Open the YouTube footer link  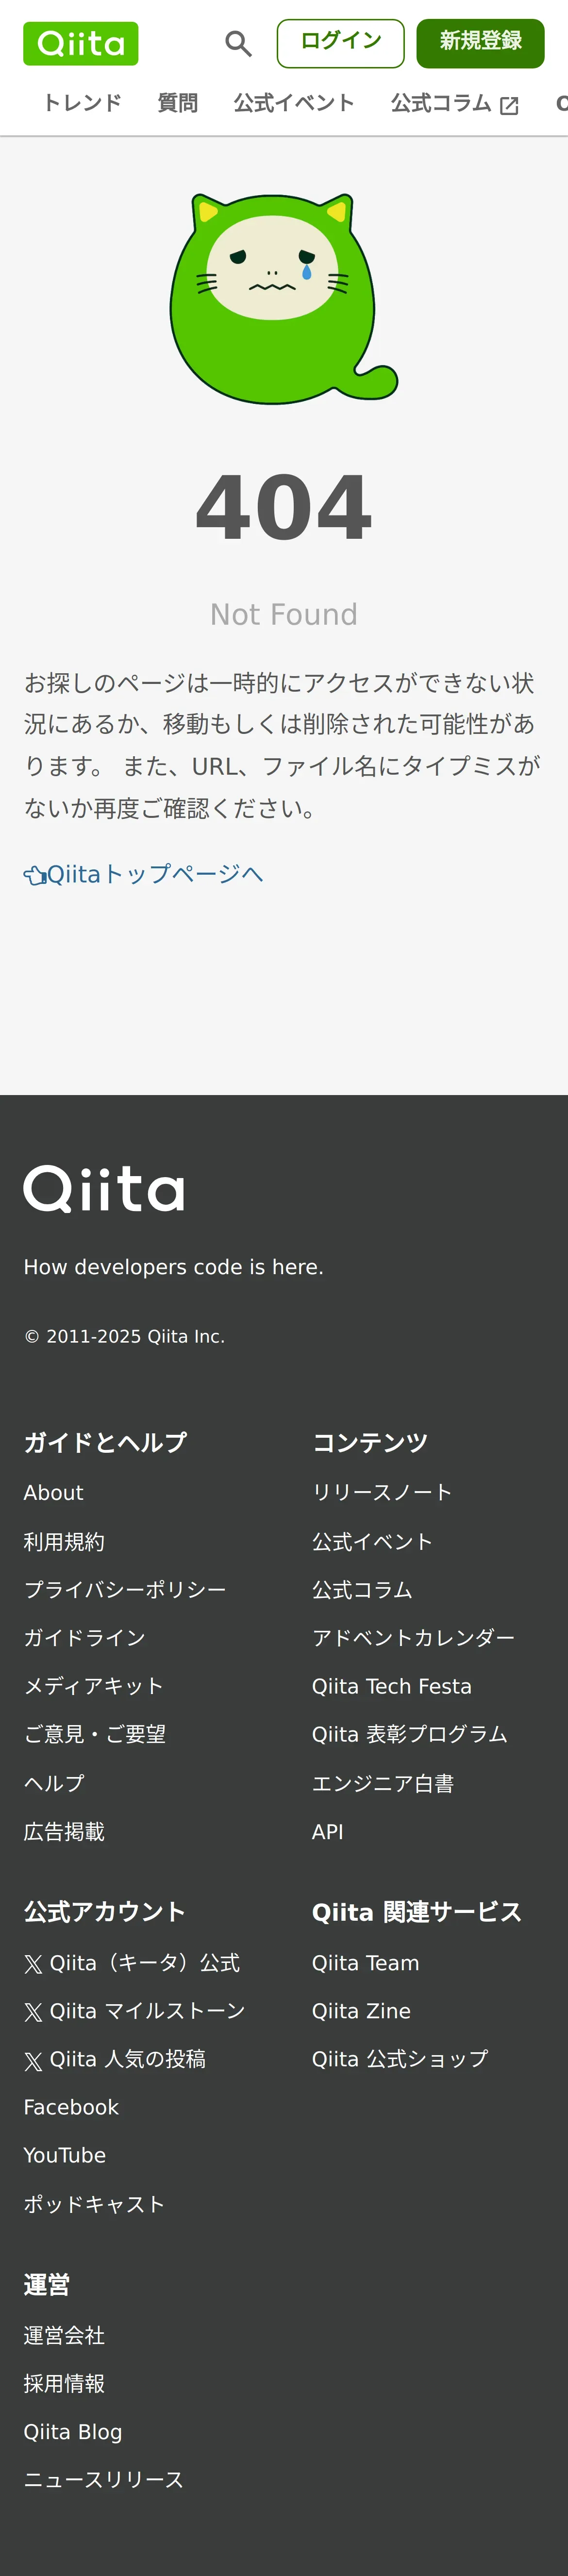[65, 2155]
